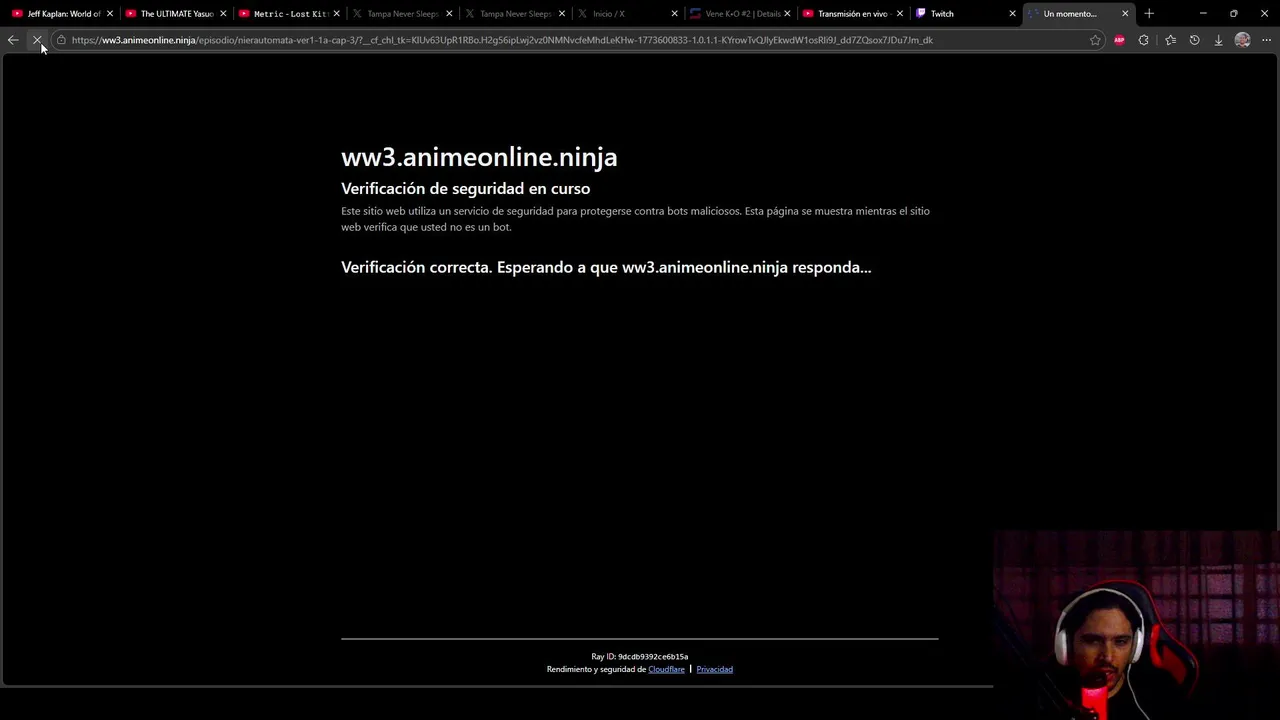
Task: Stop loading the page with the X button
Action: click(37, 40)
